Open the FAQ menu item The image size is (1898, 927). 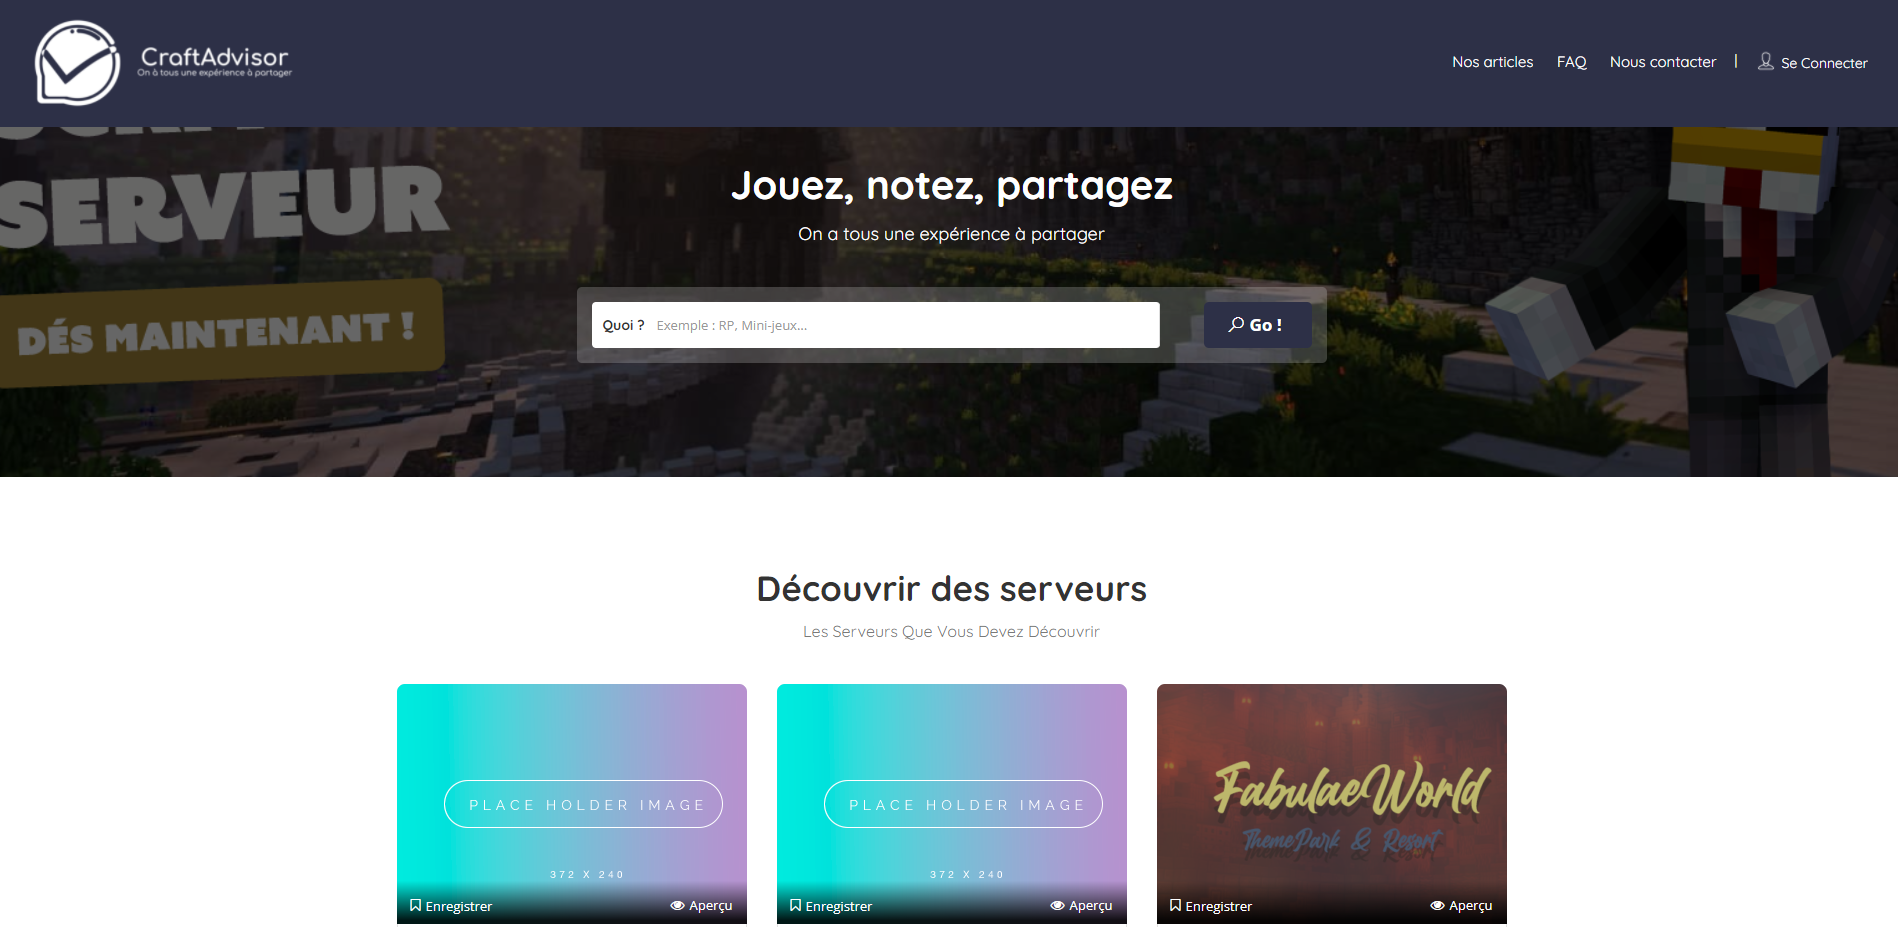(1571, 62)
